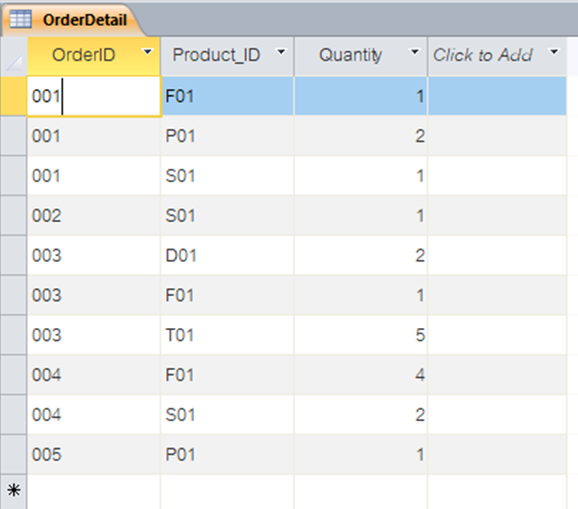Click Quantity 2 in the 004 S01 row
The height and width of the screenshot is (509, 578).
[361, 414]
